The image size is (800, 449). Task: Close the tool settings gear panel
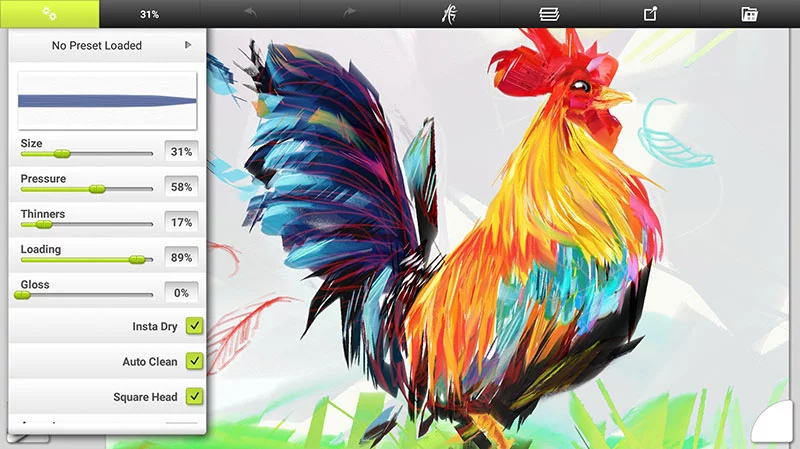tap(49, 14)
